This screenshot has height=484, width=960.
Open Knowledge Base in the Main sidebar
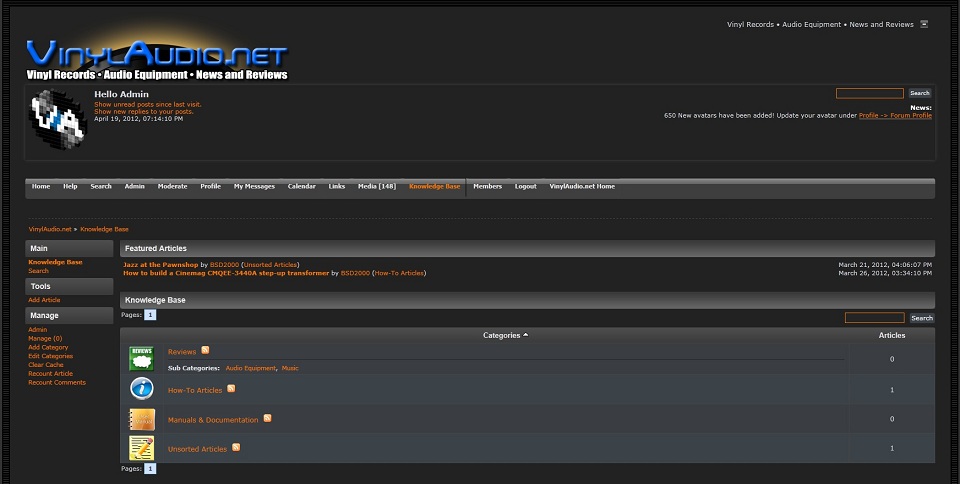click(x=55, y=262)
